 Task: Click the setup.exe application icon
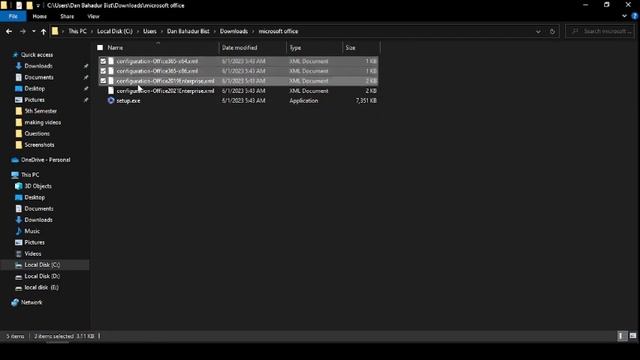click(x=111, y=100)
